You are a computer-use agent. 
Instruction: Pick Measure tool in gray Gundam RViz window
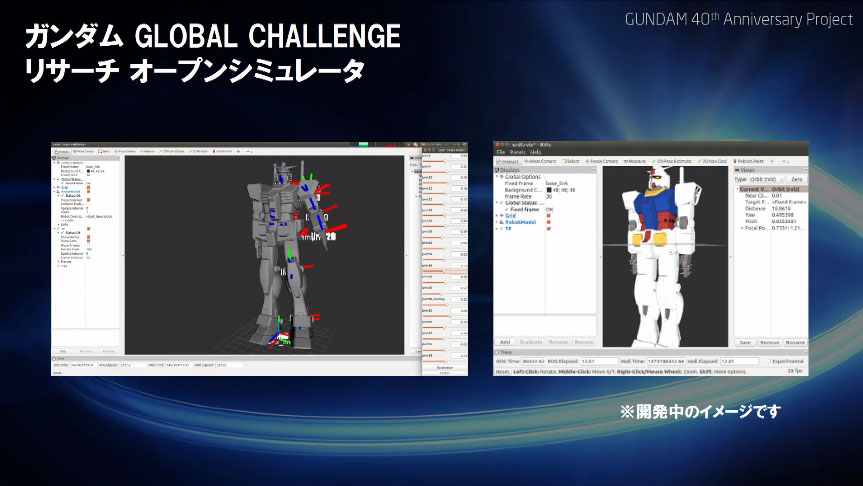coord(147,151)
